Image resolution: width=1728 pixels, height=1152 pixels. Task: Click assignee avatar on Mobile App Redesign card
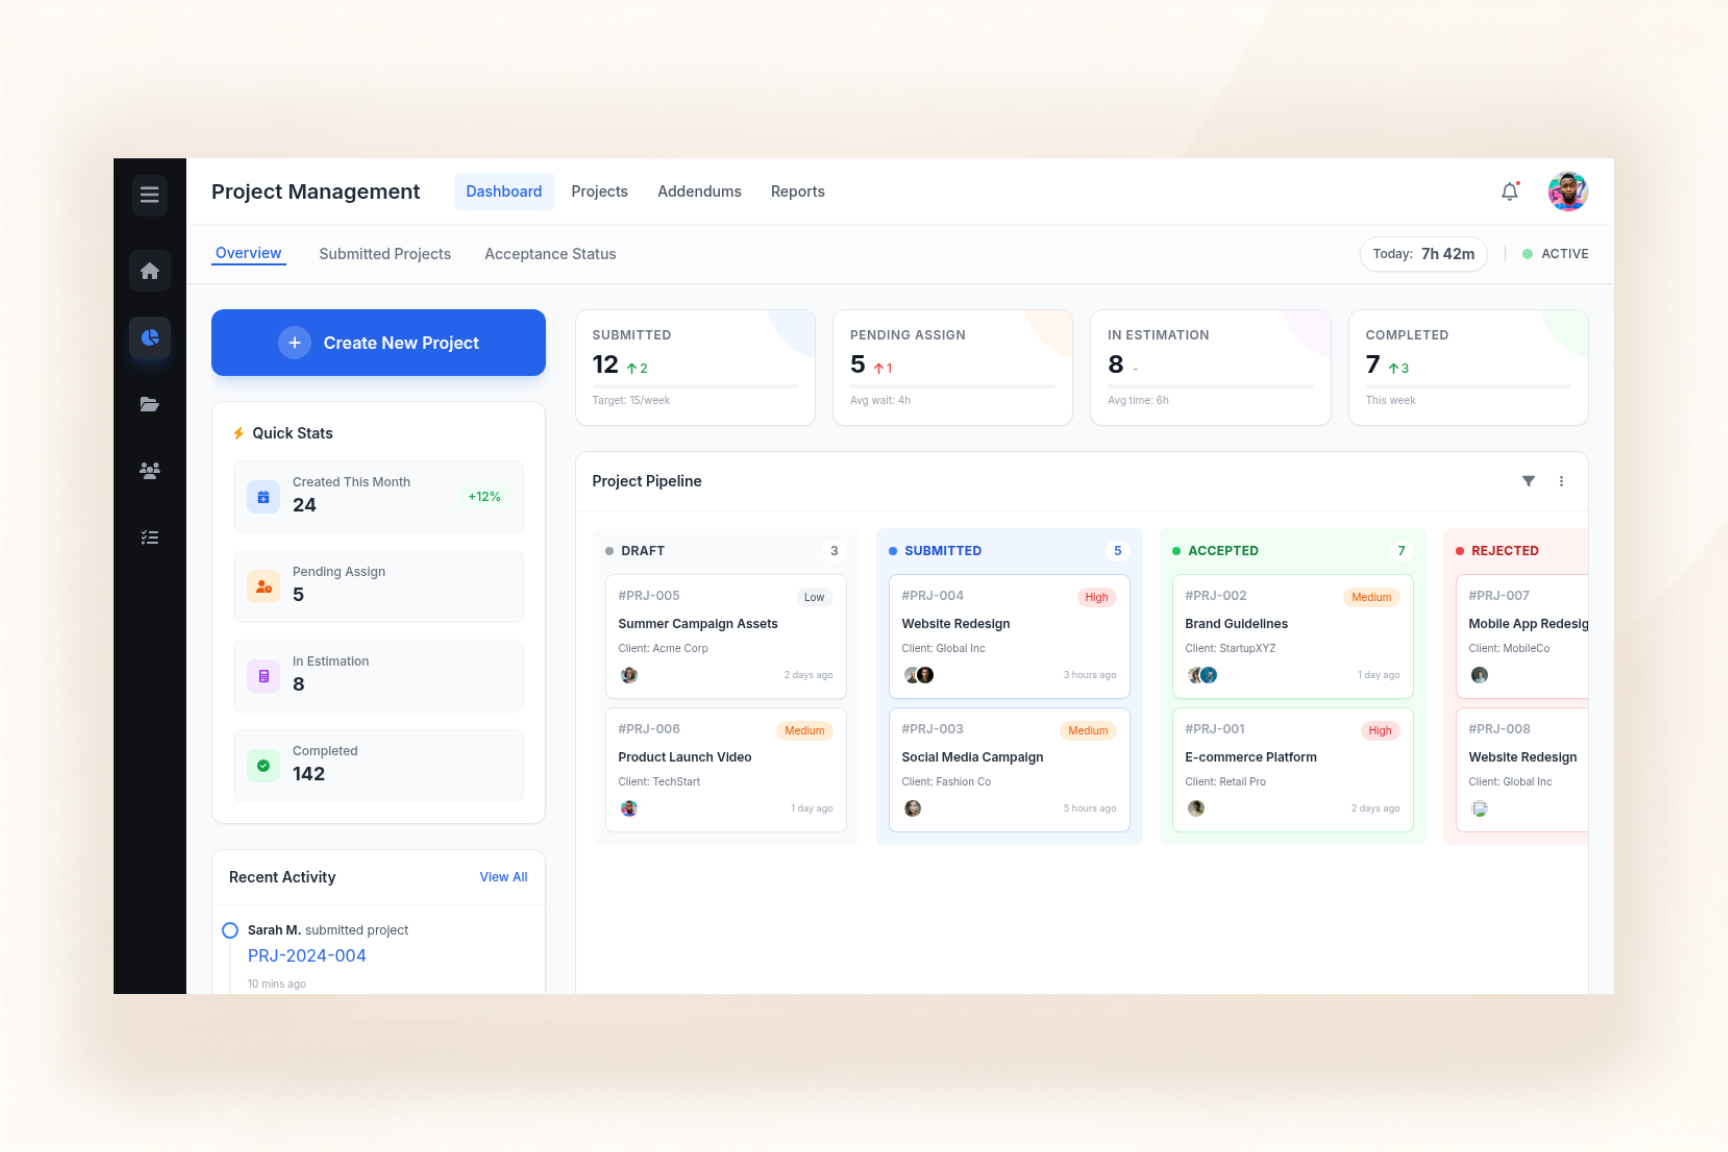pyautogui.click(x=1480, y=675)
